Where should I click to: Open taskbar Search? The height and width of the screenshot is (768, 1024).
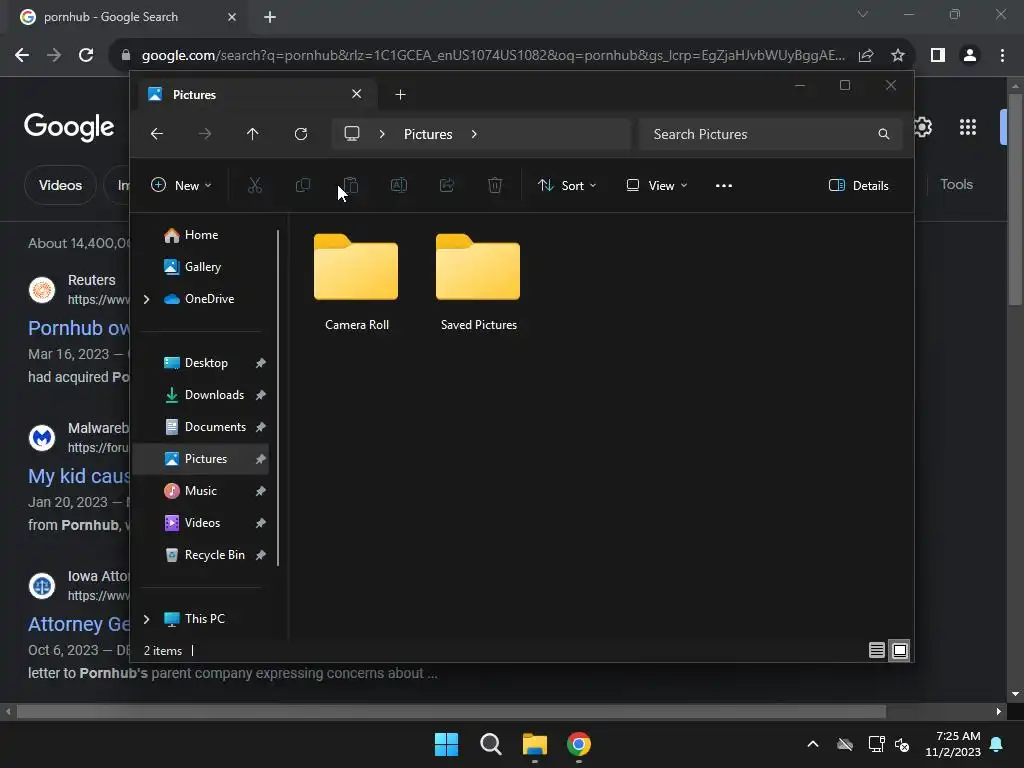point(490,744)
